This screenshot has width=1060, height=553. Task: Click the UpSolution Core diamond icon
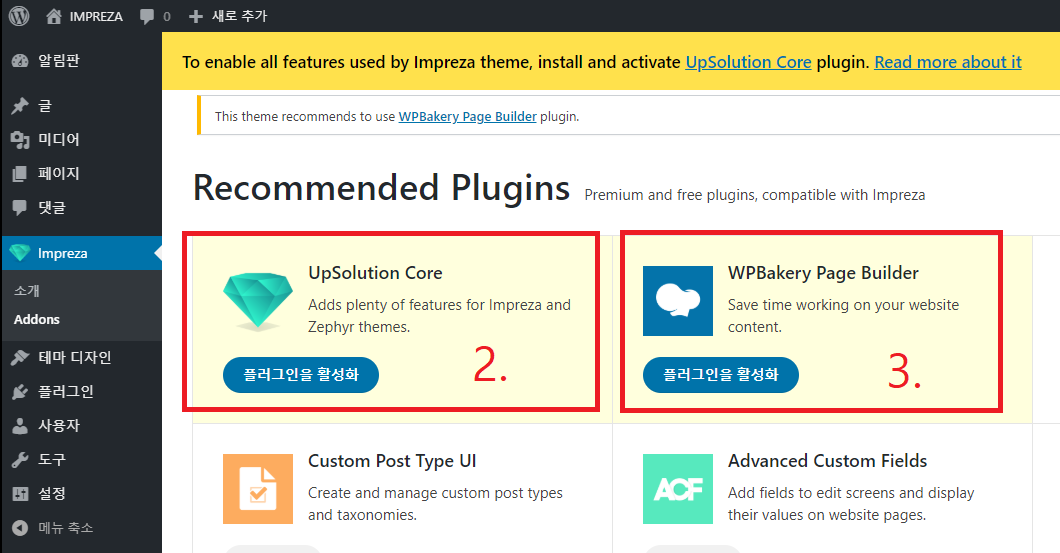[x=257, y=299]
